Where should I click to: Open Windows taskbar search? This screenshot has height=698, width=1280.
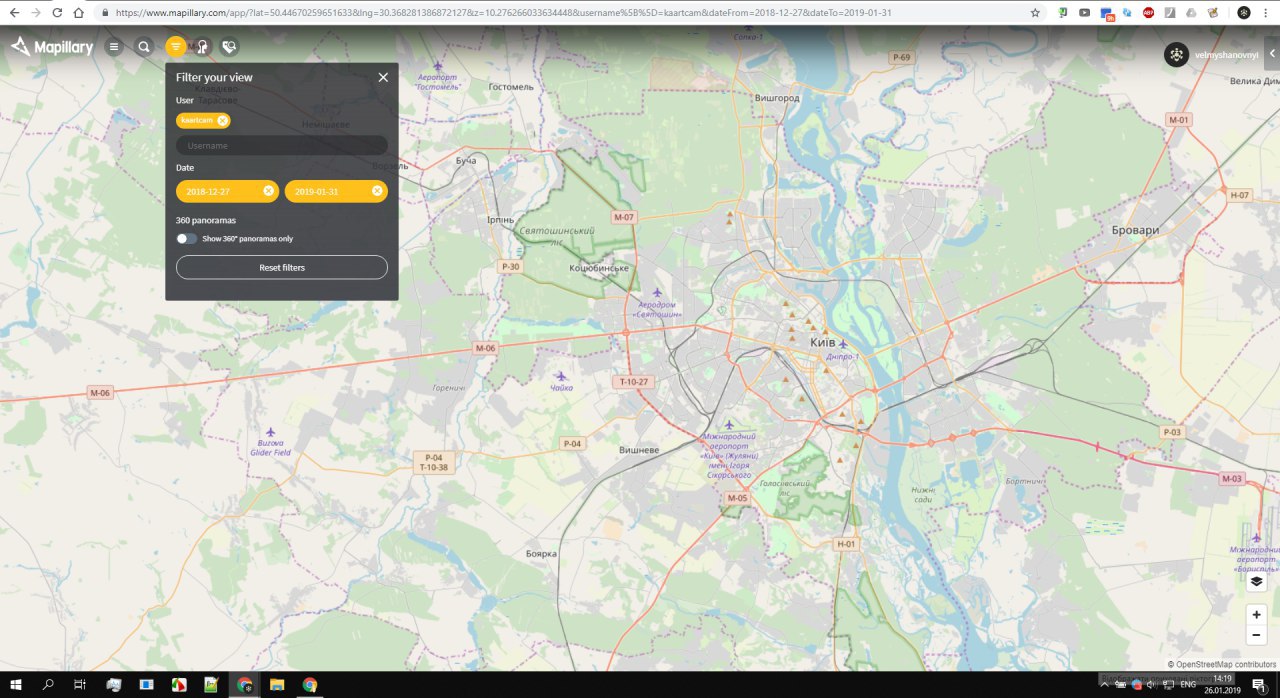point(48,685)
